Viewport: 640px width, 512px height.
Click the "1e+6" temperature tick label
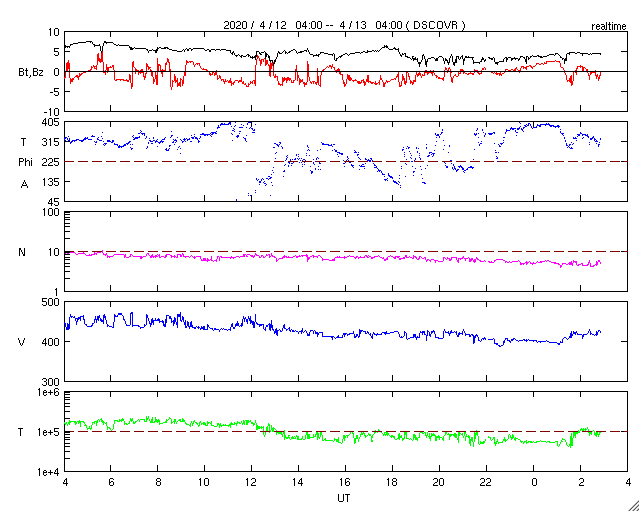point(50,393)
